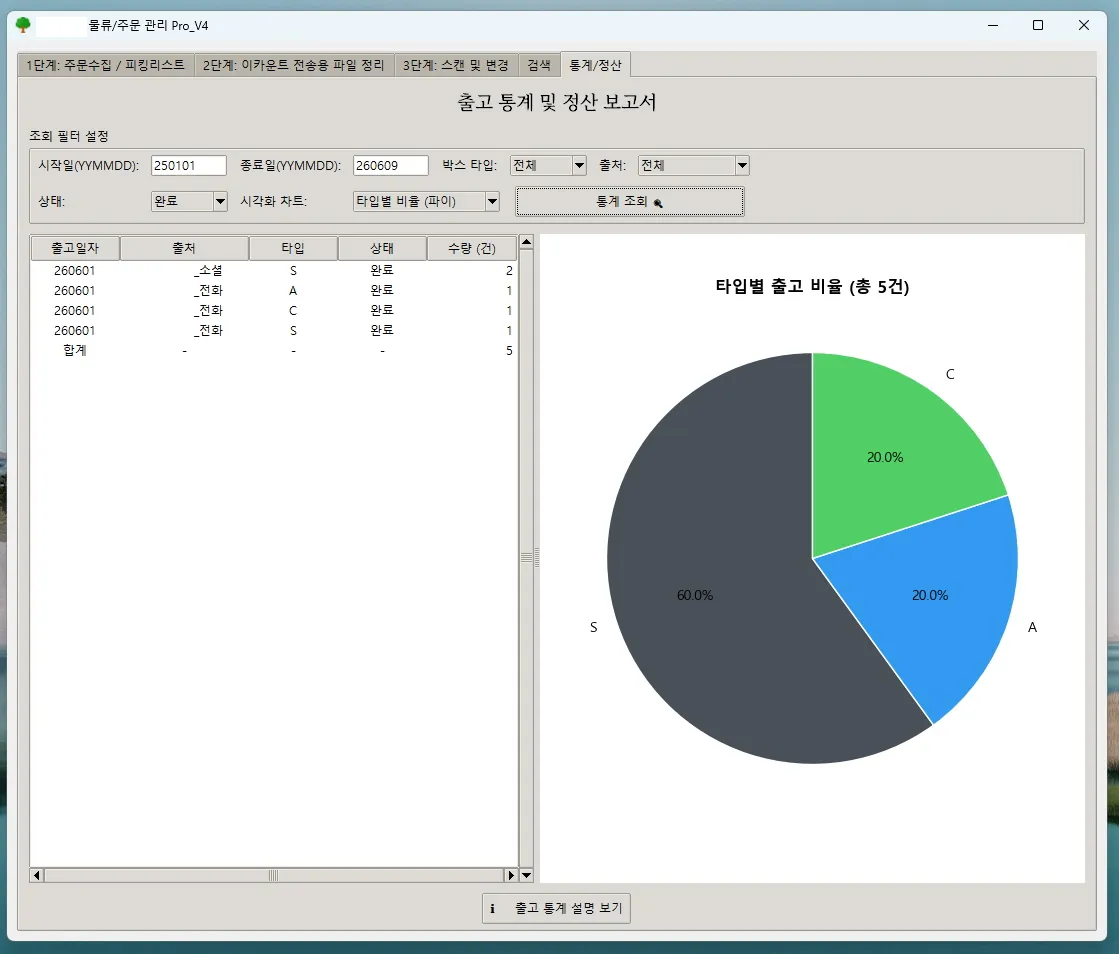Image resolution: width=1119 pixels, height=954 pixels.
Task: Click the magnifier icon on 통계 조회 button
Action: pyautogui.click(x=658, y=203)
